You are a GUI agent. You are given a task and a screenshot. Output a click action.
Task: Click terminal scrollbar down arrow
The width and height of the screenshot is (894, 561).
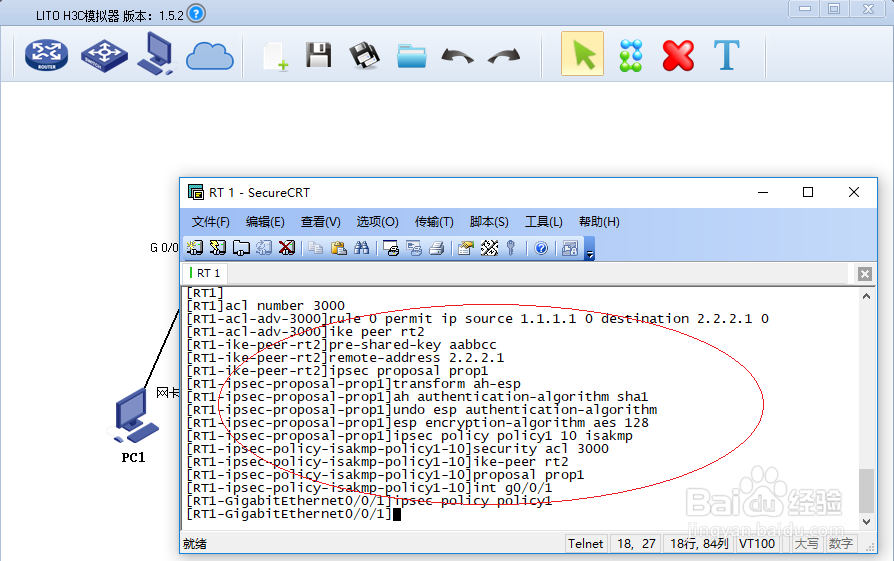click(x=866, y=522)
